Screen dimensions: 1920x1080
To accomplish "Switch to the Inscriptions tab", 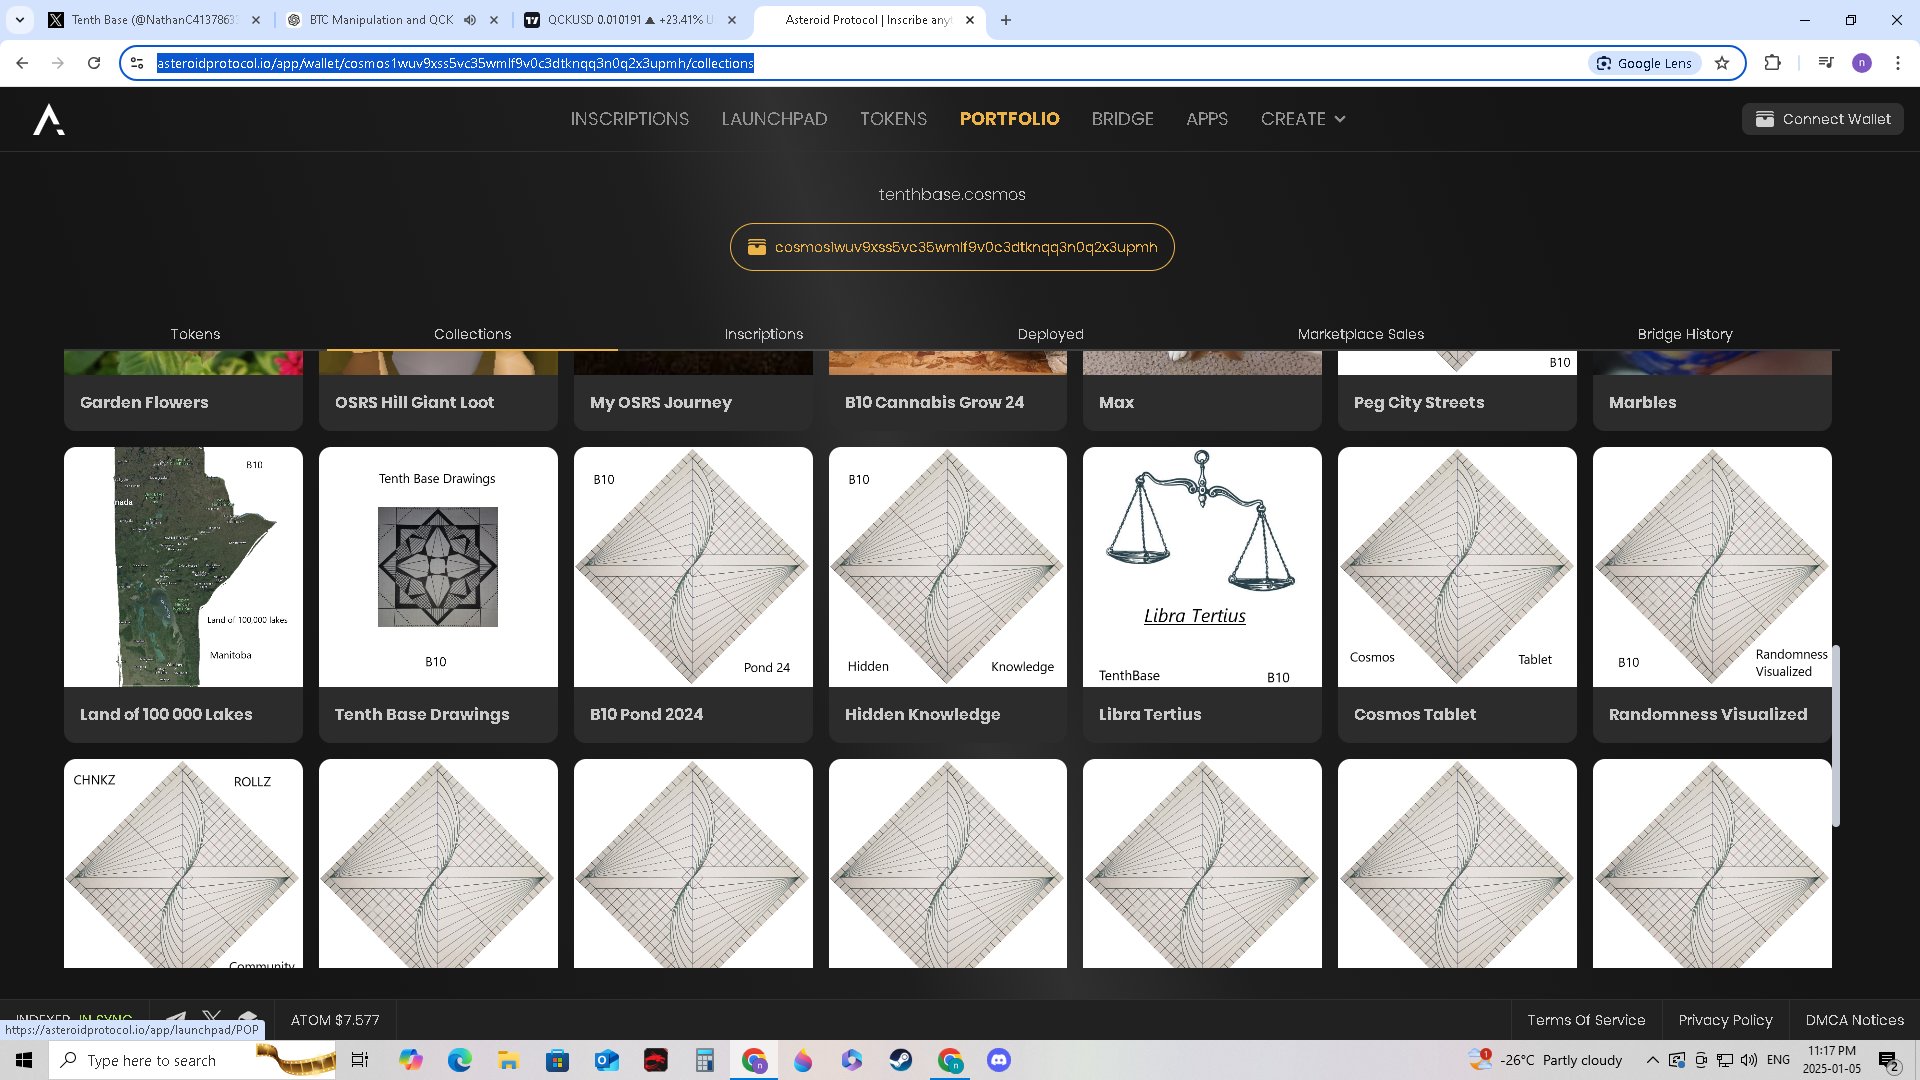I will tap(763, 334).
